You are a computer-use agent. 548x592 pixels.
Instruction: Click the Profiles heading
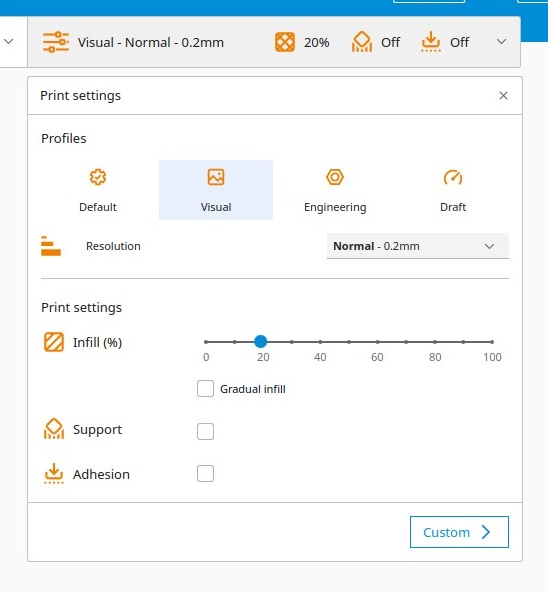(64, 139)
